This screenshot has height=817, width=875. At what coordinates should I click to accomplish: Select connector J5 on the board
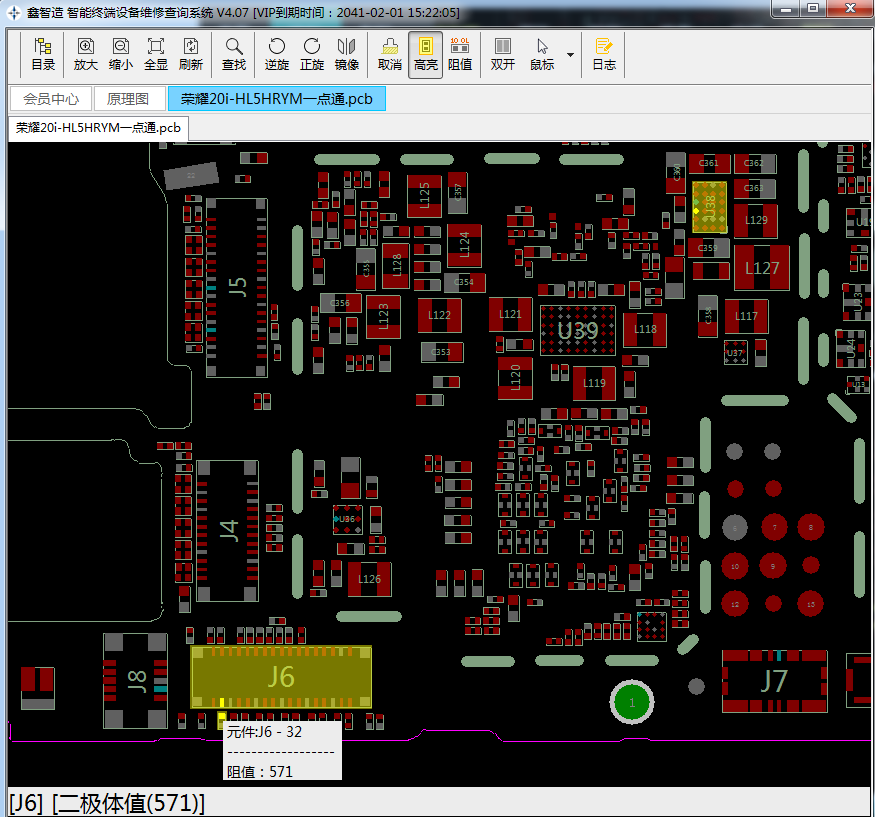click(237, 287)
